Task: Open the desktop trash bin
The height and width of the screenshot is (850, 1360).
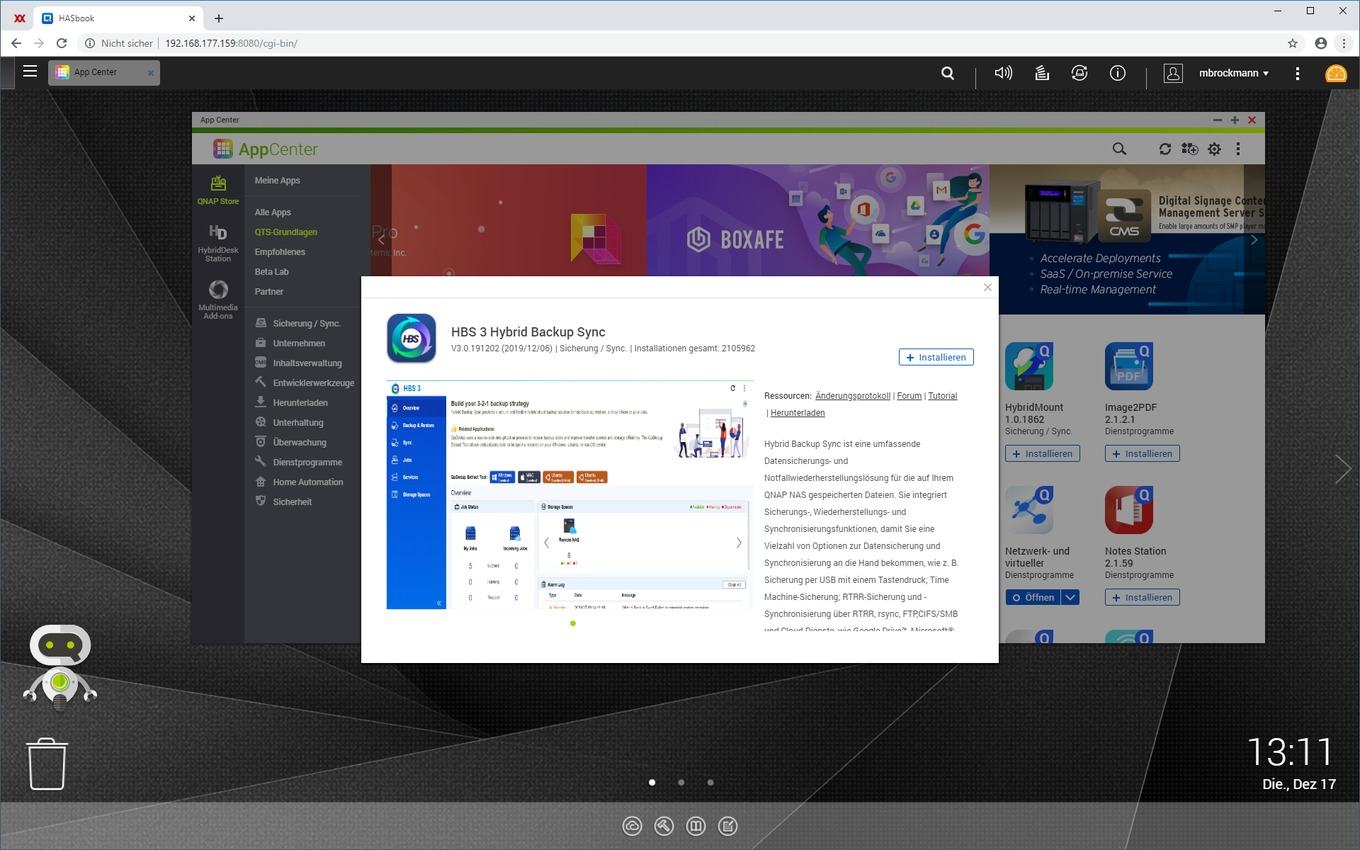Action: [x=47, y=764]
